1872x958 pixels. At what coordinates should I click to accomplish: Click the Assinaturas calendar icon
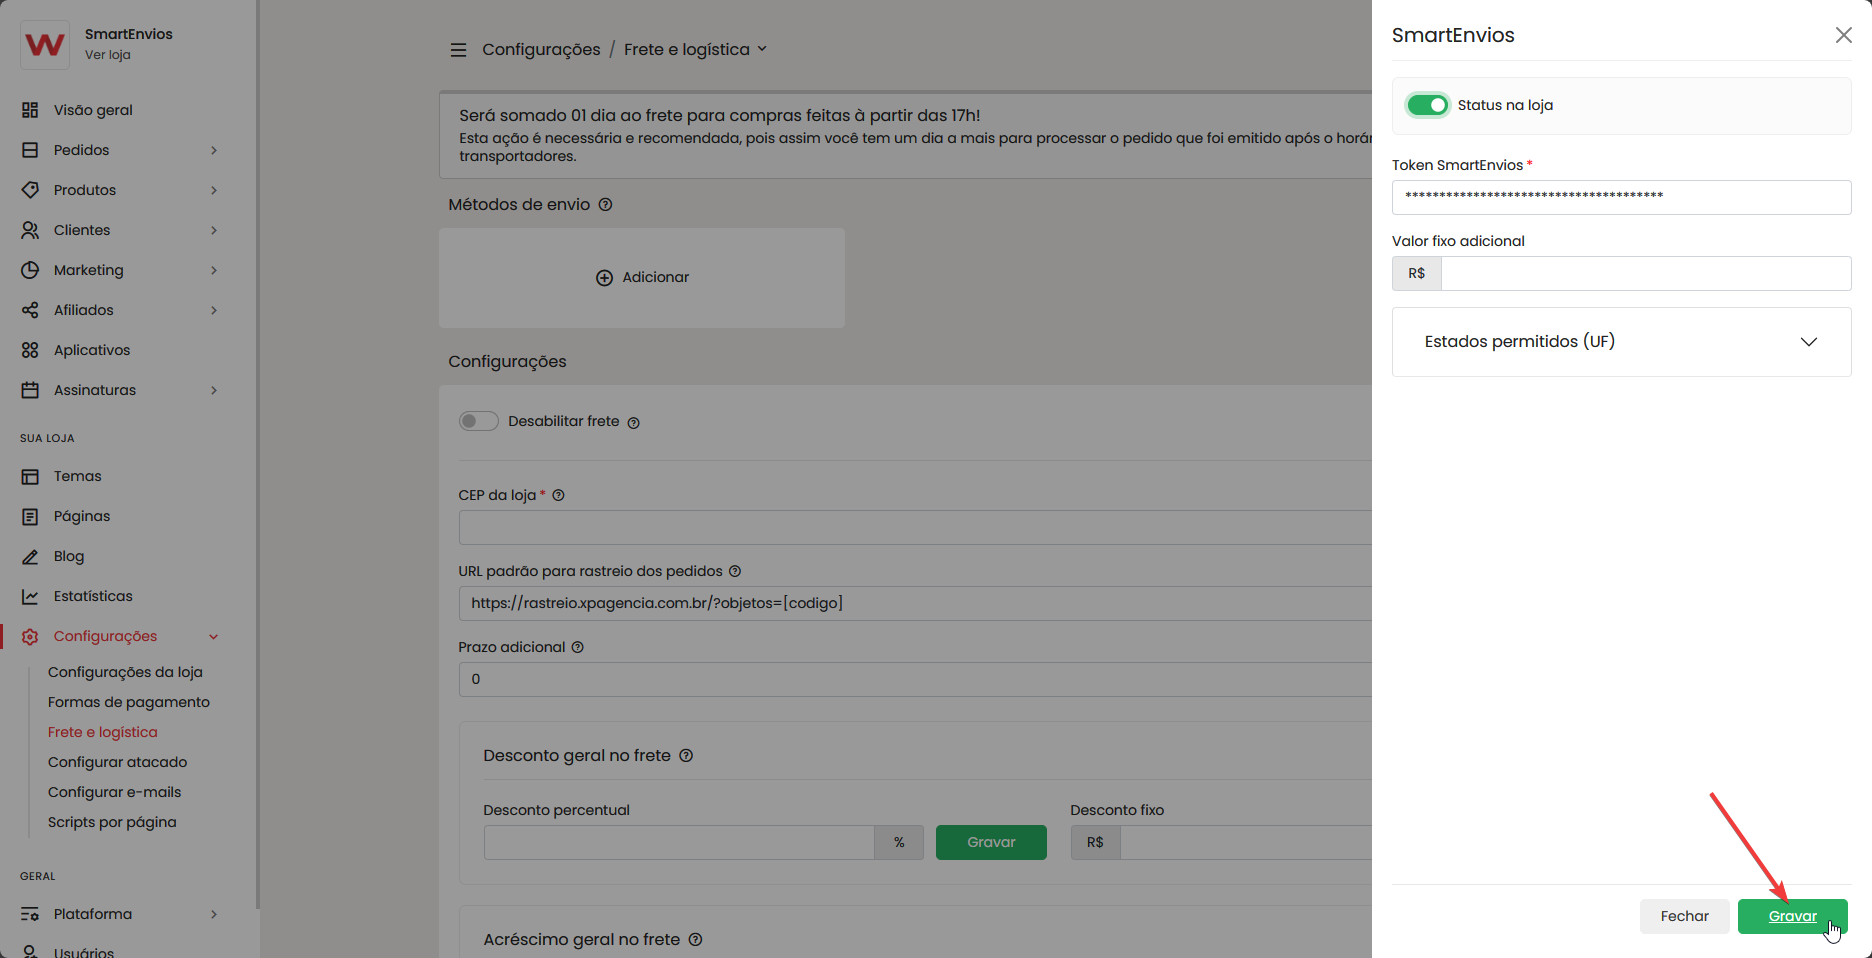[x=30, y=390]
